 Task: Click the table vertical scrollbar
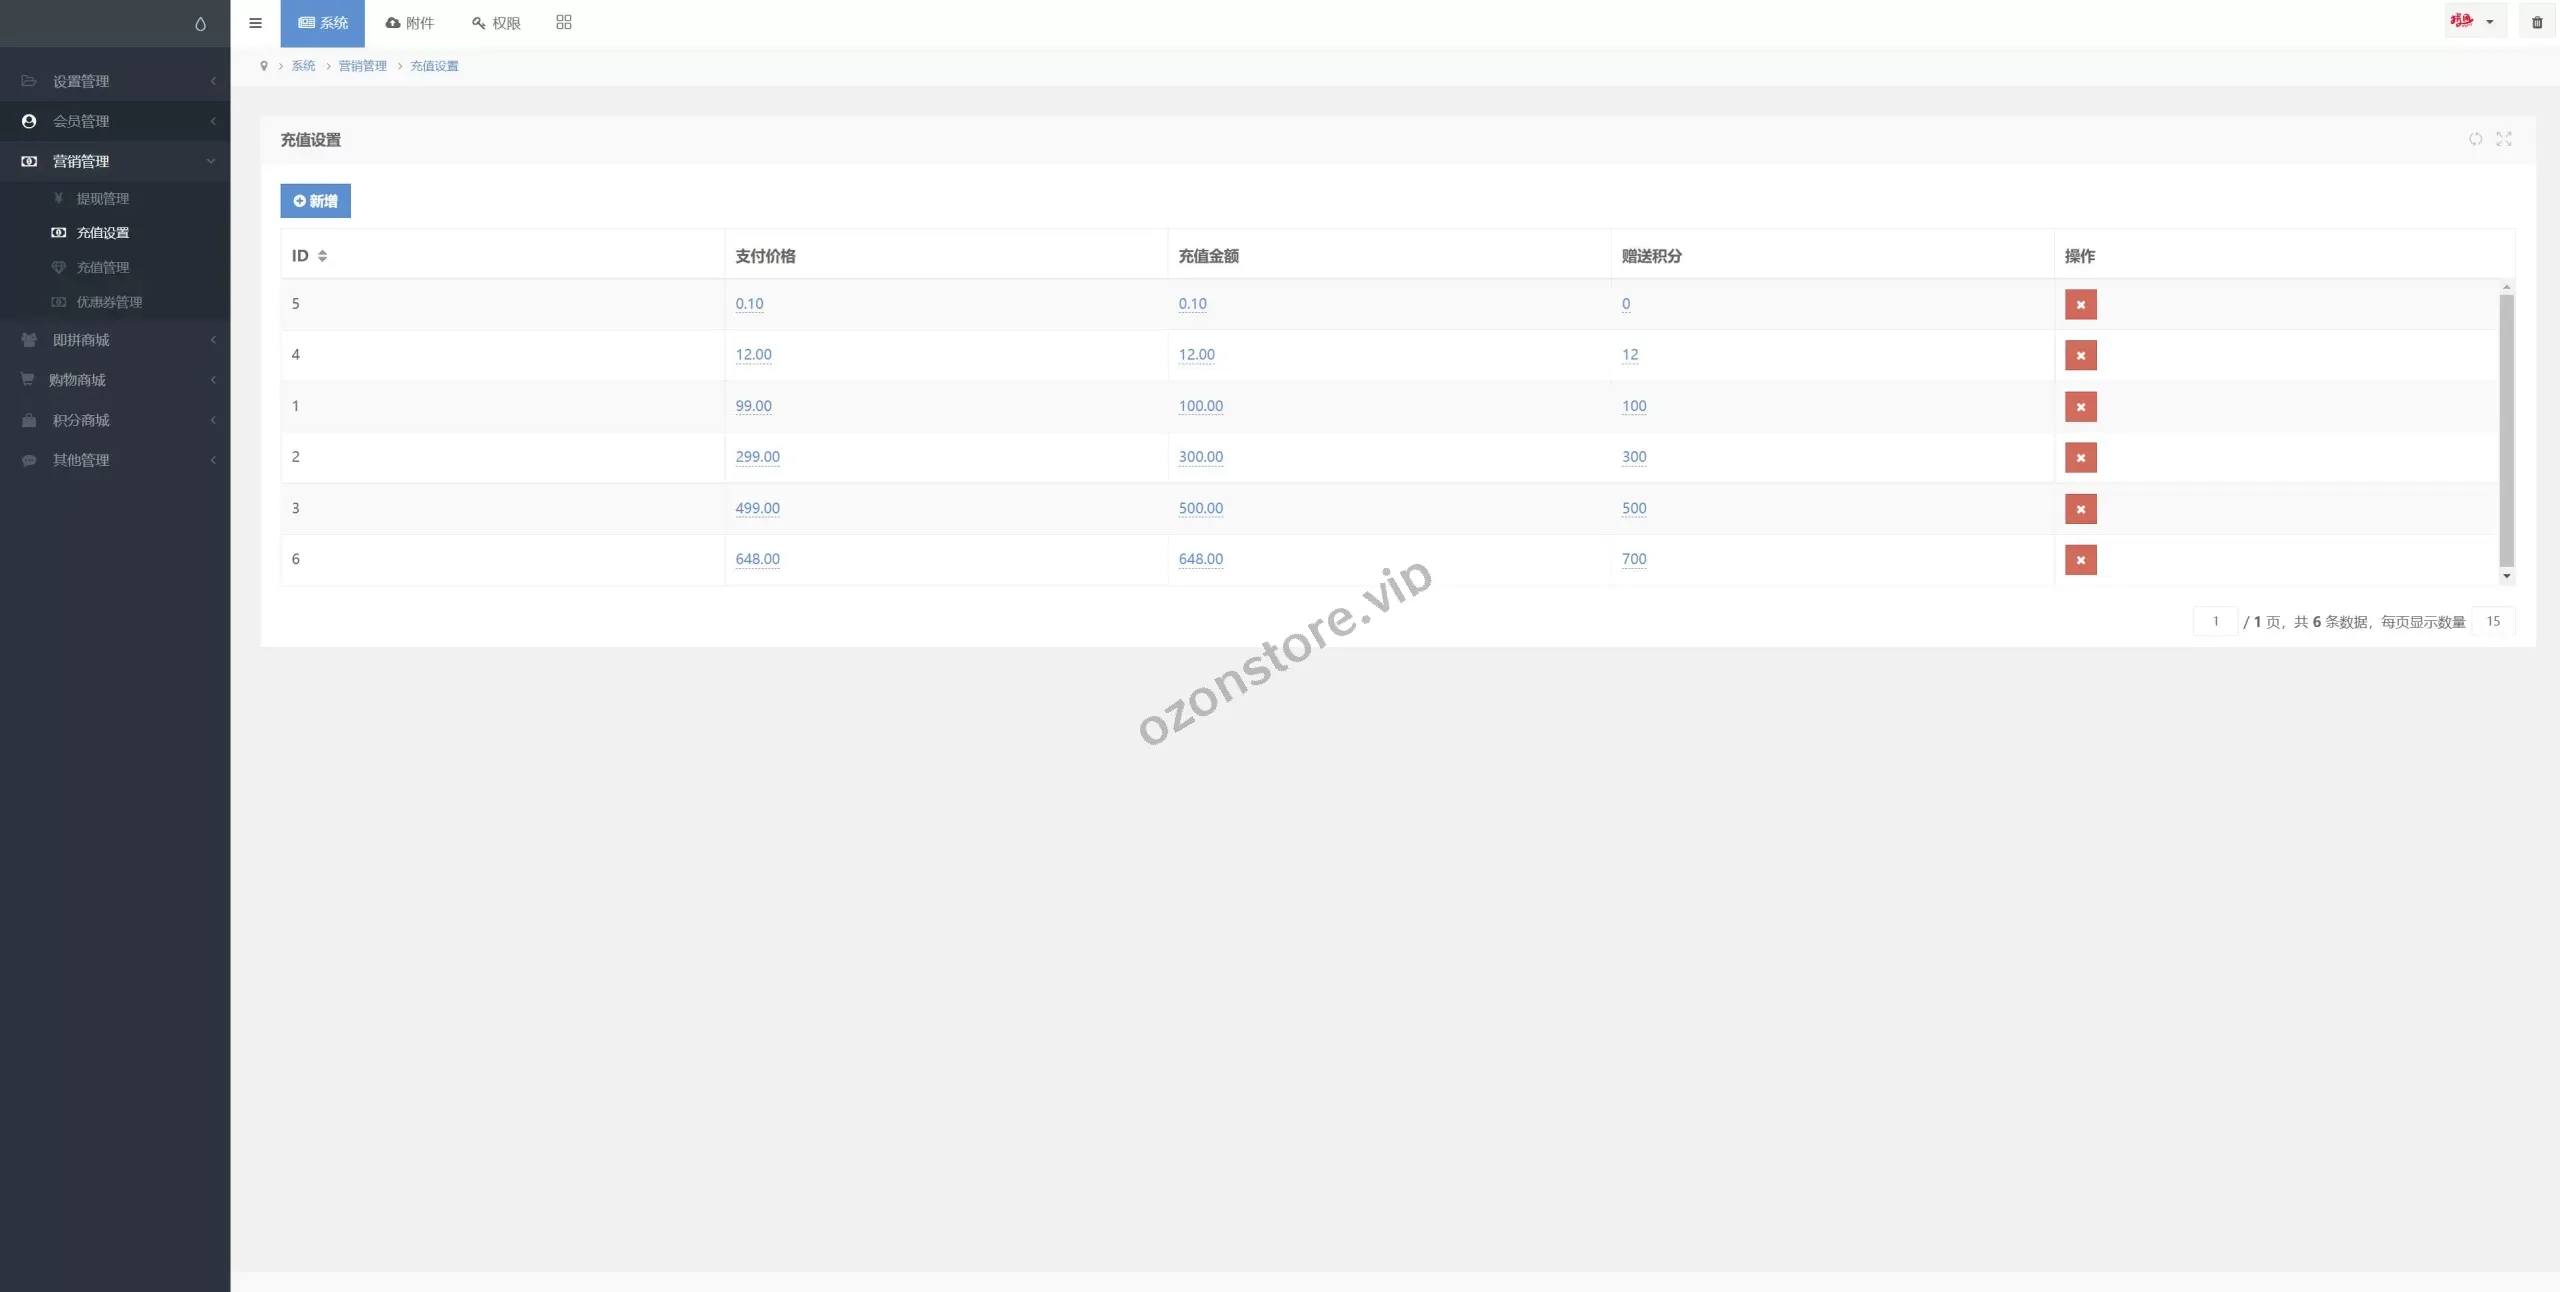click(x=2506, y=430)
